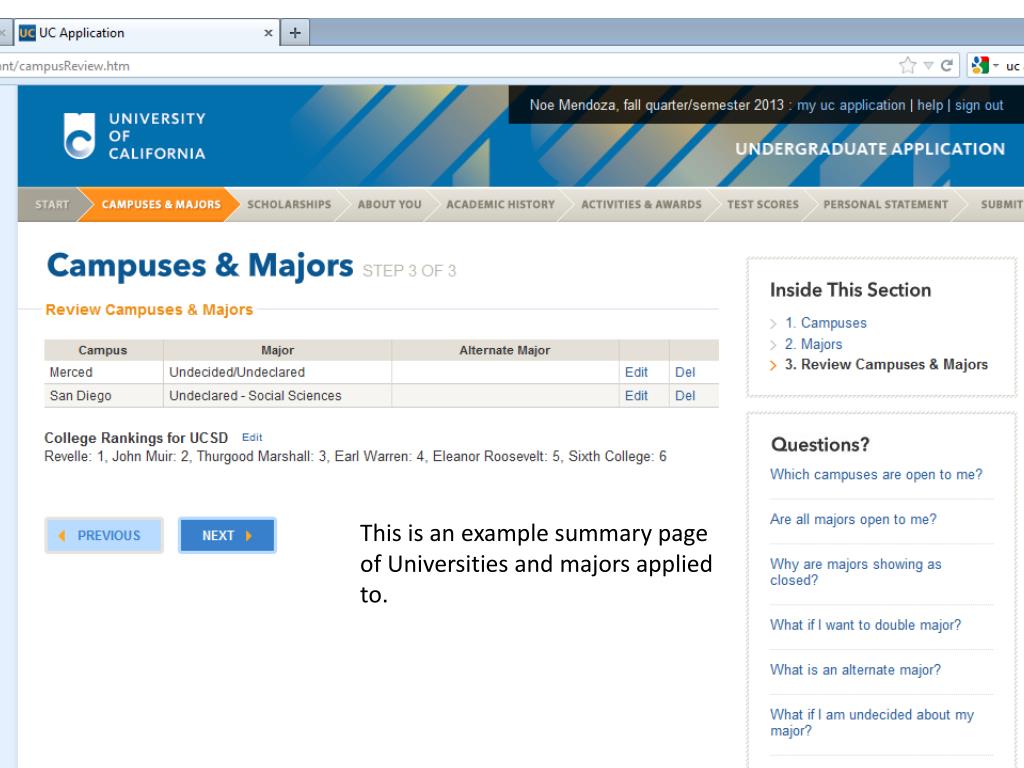Click the Major column header
Screen dimensions: 1024x768
pyautogui.click(x=278, y=350)
